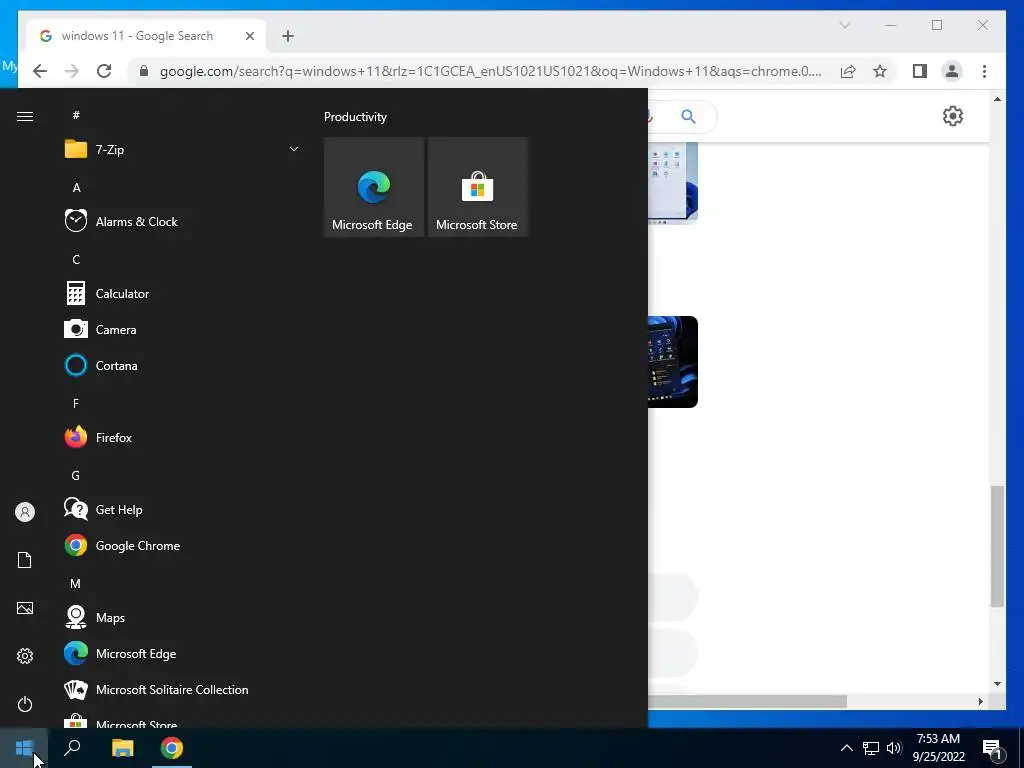Screen dimensions: 1024x768
Task: Launch the Camera app
Action: coord(182,330)
